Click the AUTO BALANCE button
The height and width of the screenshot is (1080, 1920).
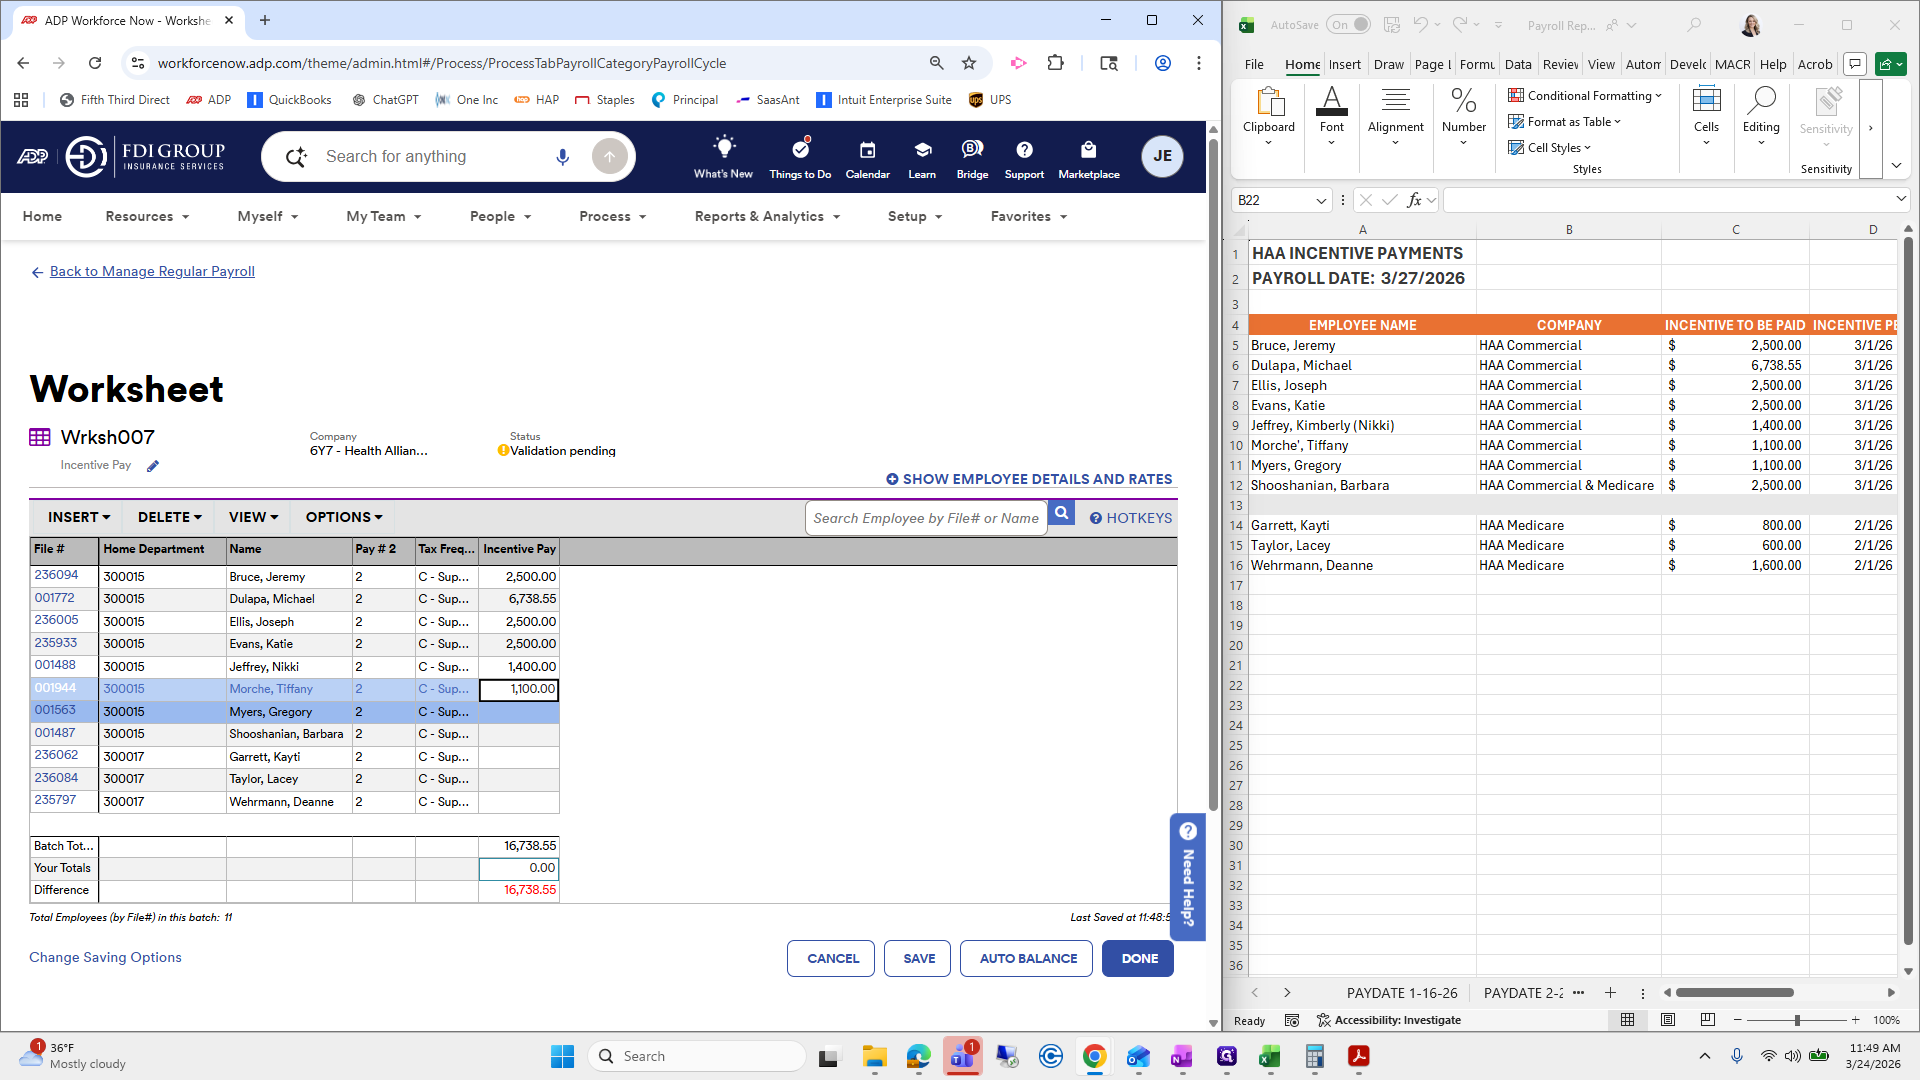[x=1027, y=958]
